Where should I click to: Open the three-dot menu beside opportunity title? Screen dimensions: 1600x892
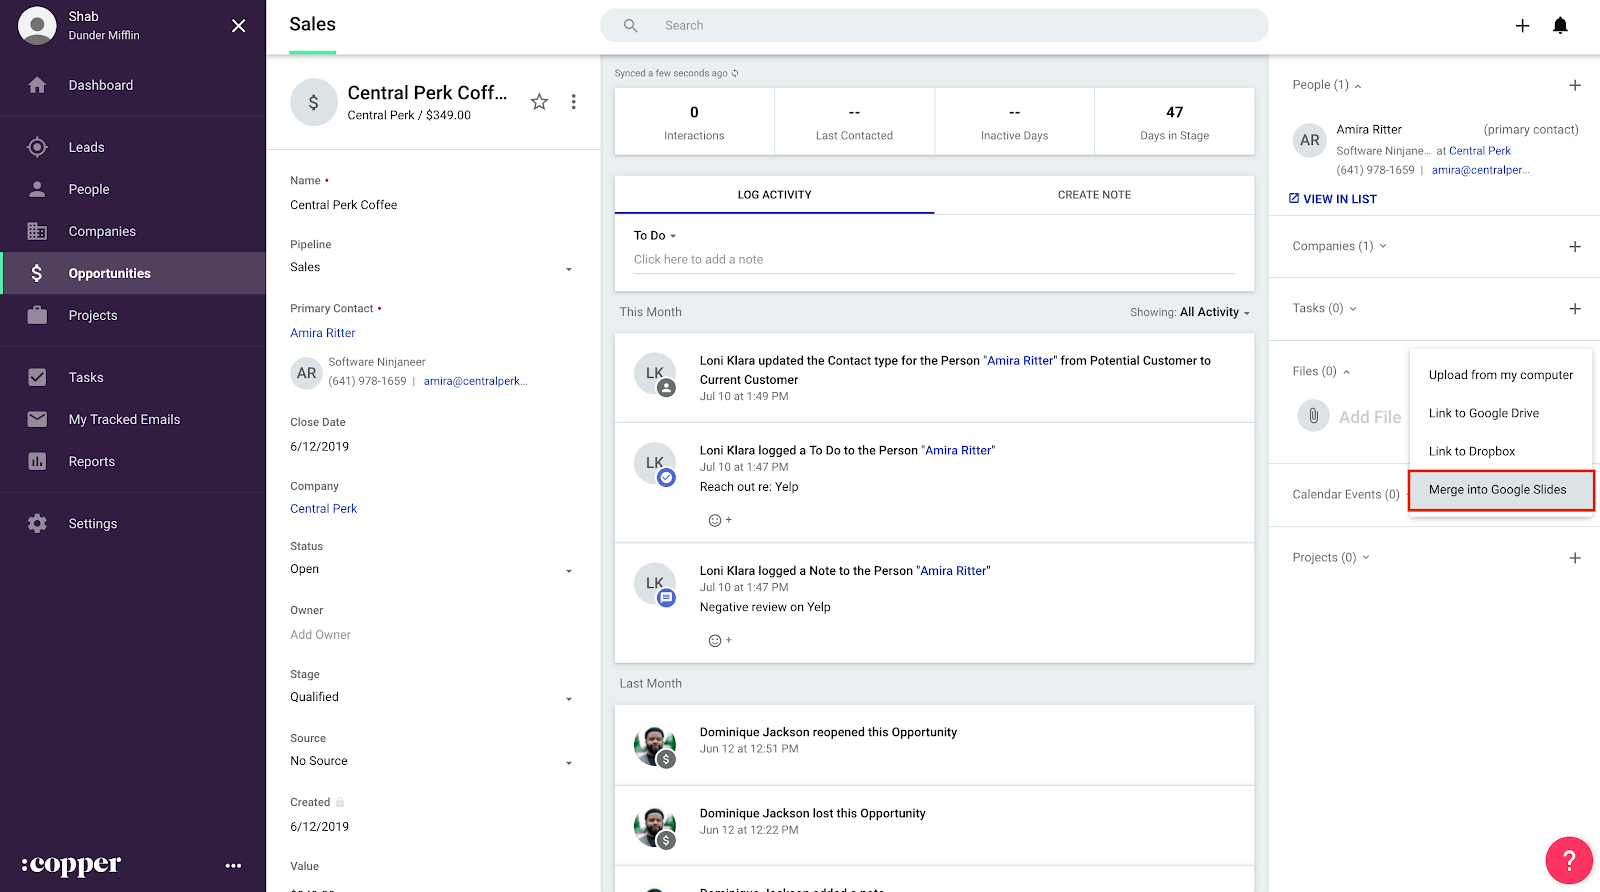click(573, 101)
